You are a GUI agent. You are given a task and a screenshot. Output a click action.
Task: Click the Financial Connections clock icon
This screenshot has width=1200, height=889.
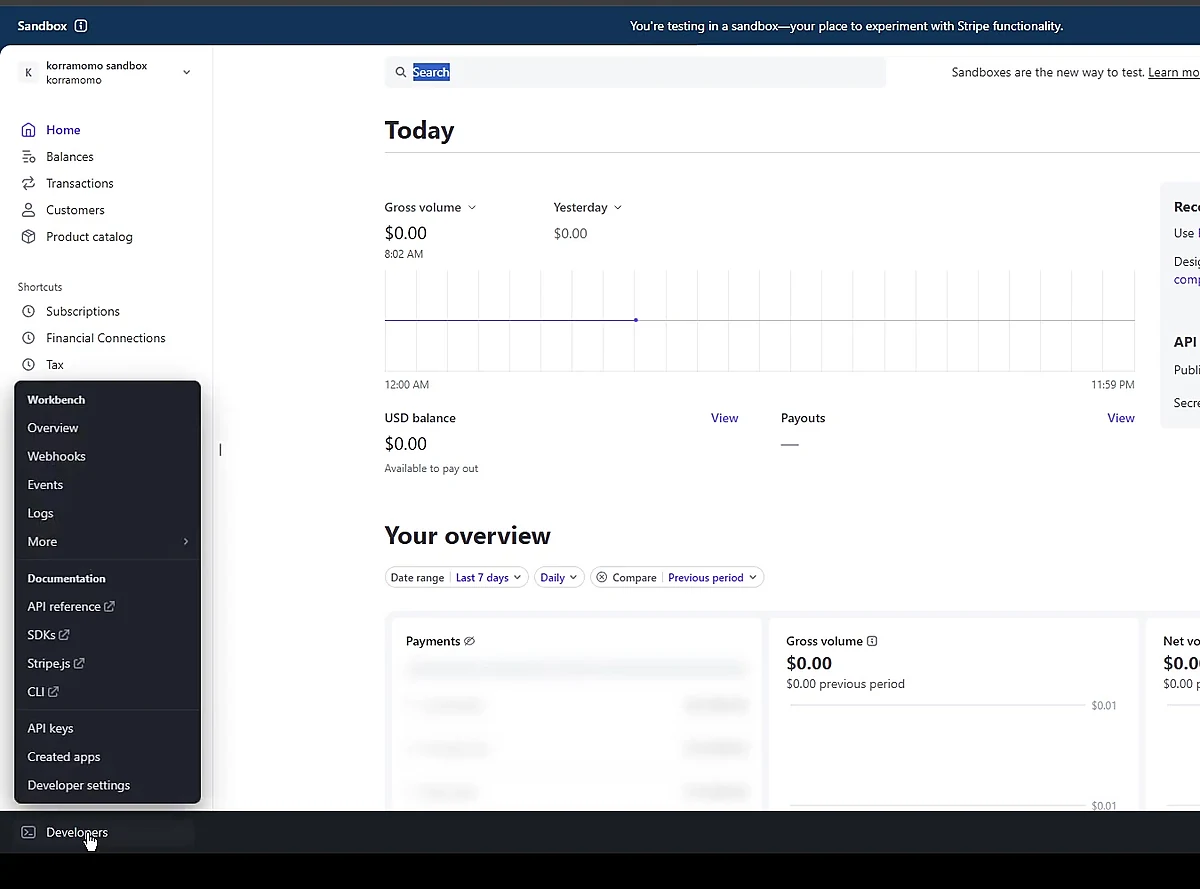pos(29,338)
